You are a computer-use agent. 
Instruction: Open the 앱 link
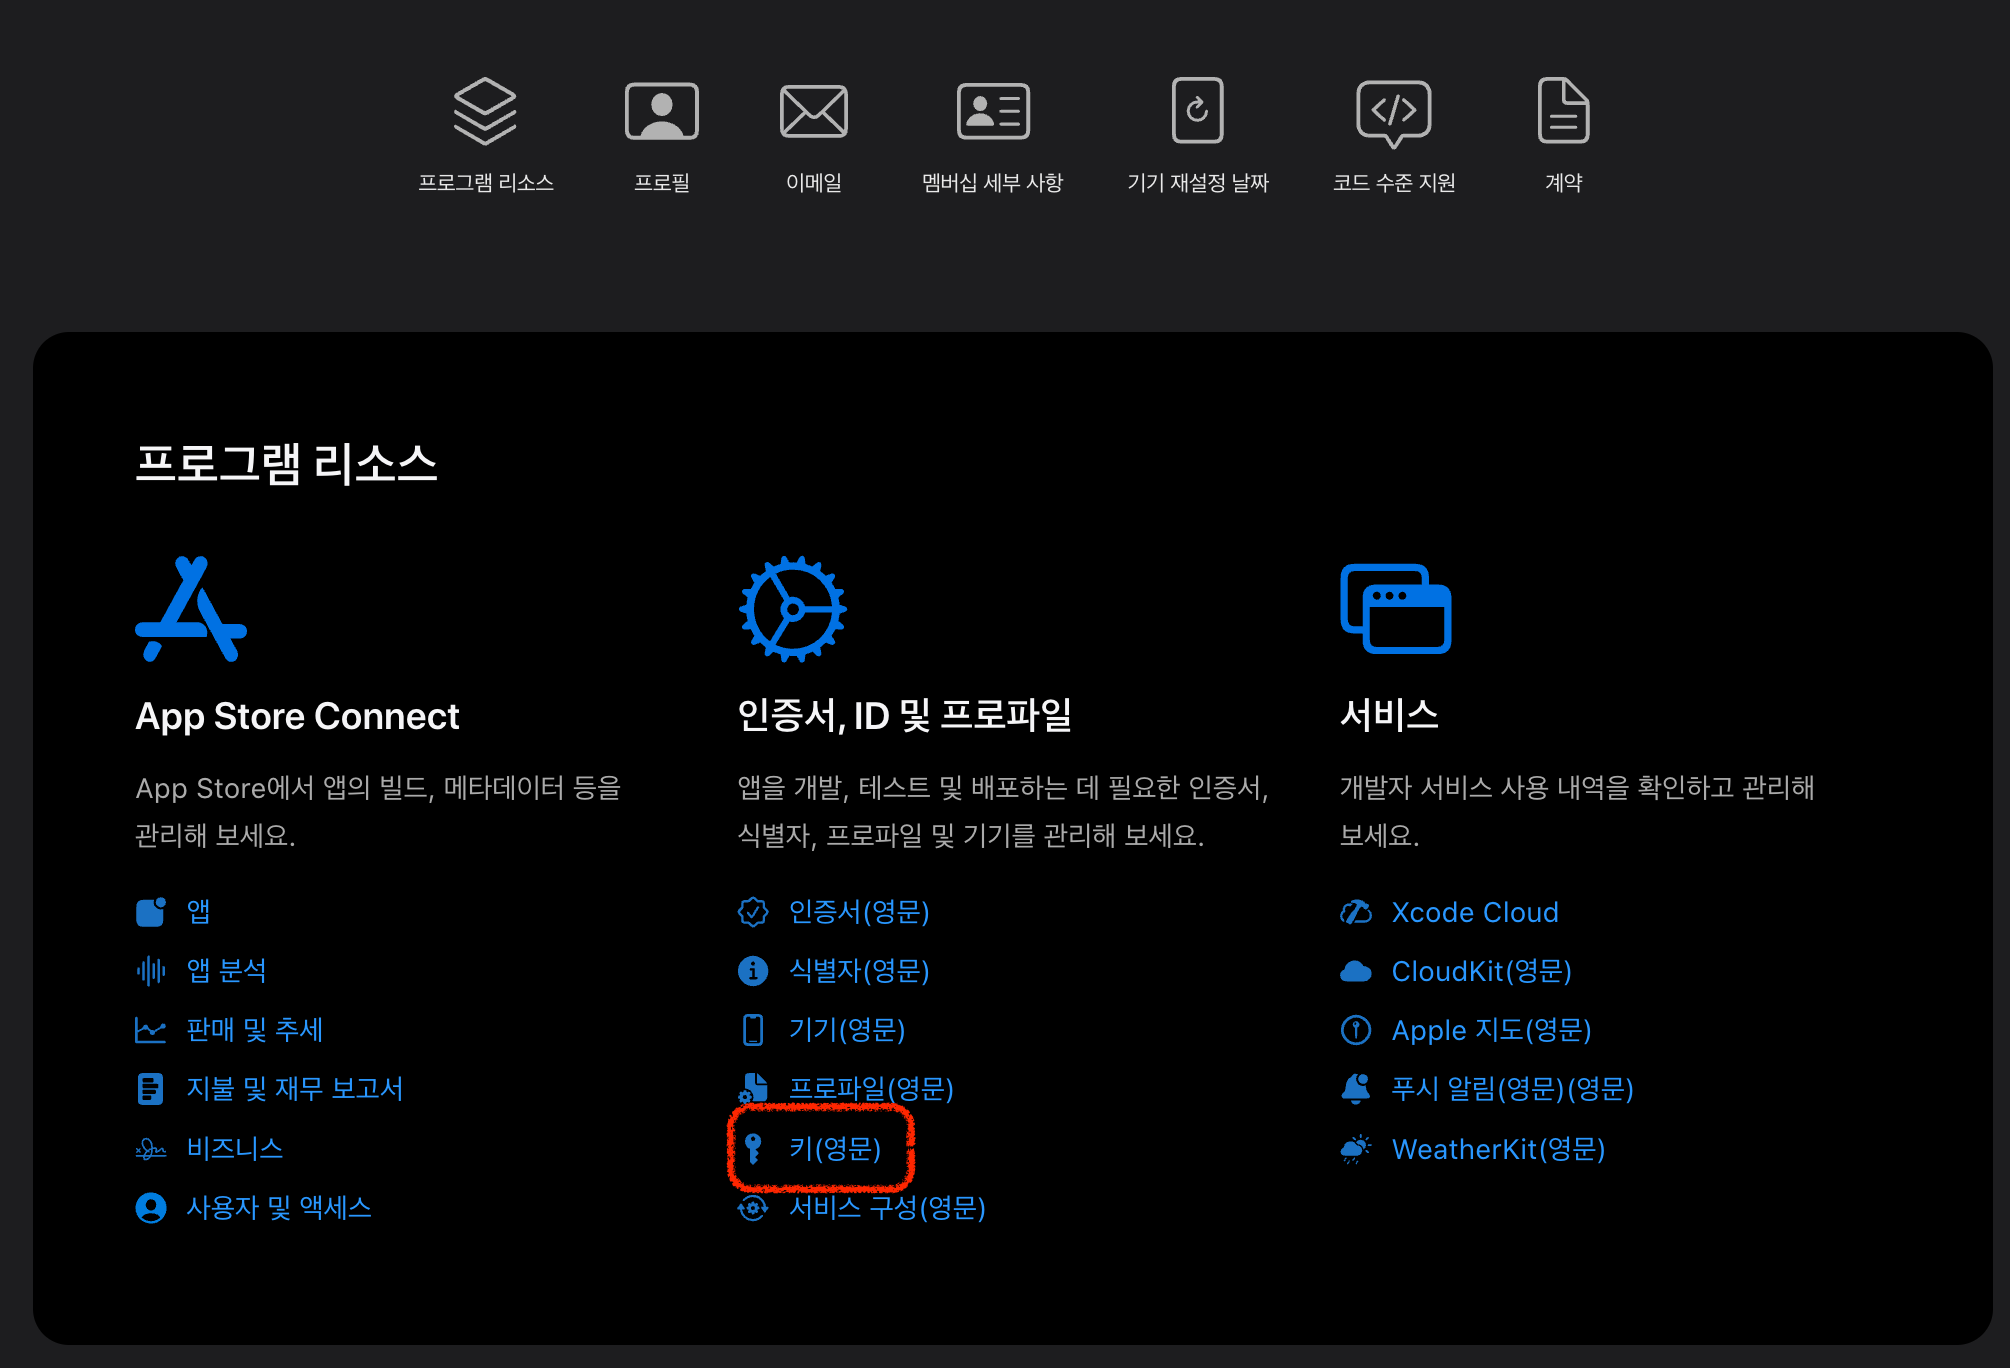[198, 912]
